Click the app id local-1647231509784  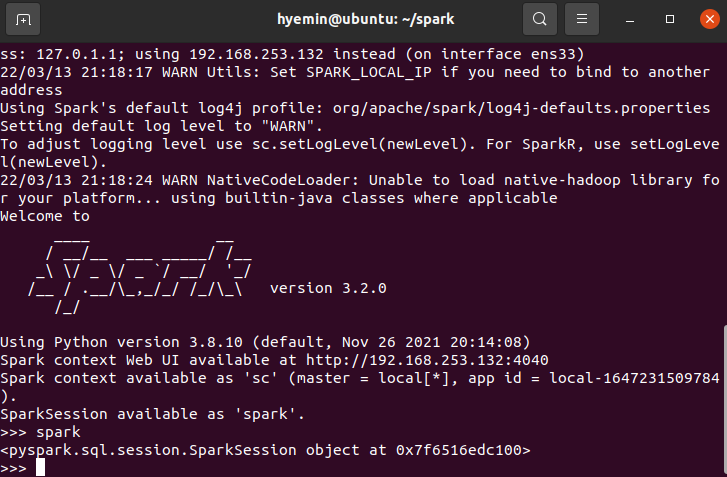click(x=634, y=378)
